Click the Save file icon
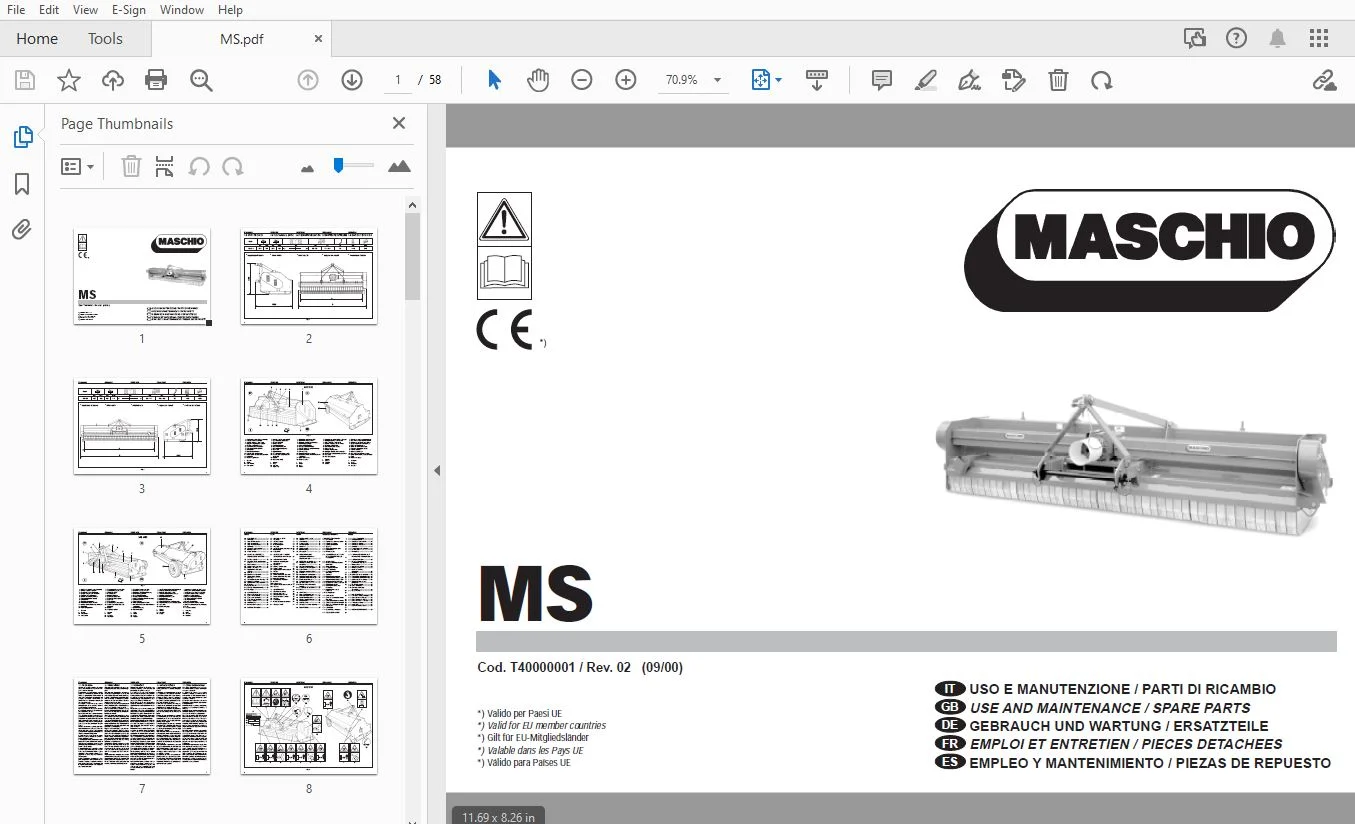 (x=25, y=80)
